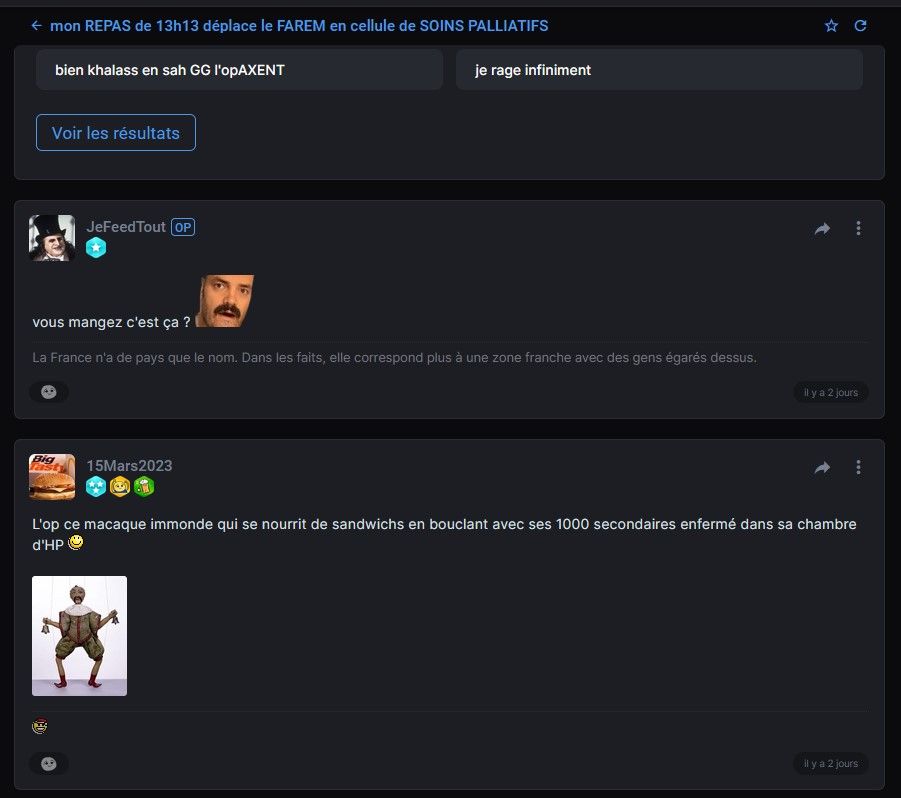Open the 15Mars2023 username profile

129,465
